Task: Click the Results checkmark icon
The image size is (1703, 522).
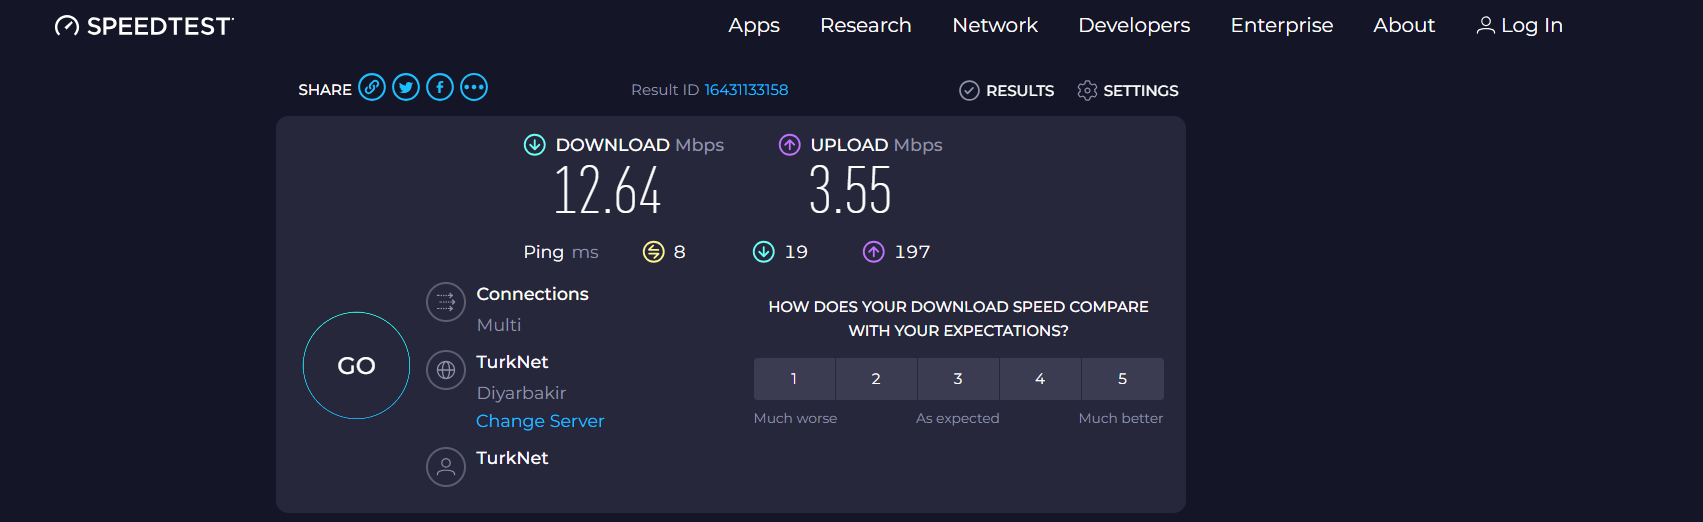Action: [x=969, y=91]
